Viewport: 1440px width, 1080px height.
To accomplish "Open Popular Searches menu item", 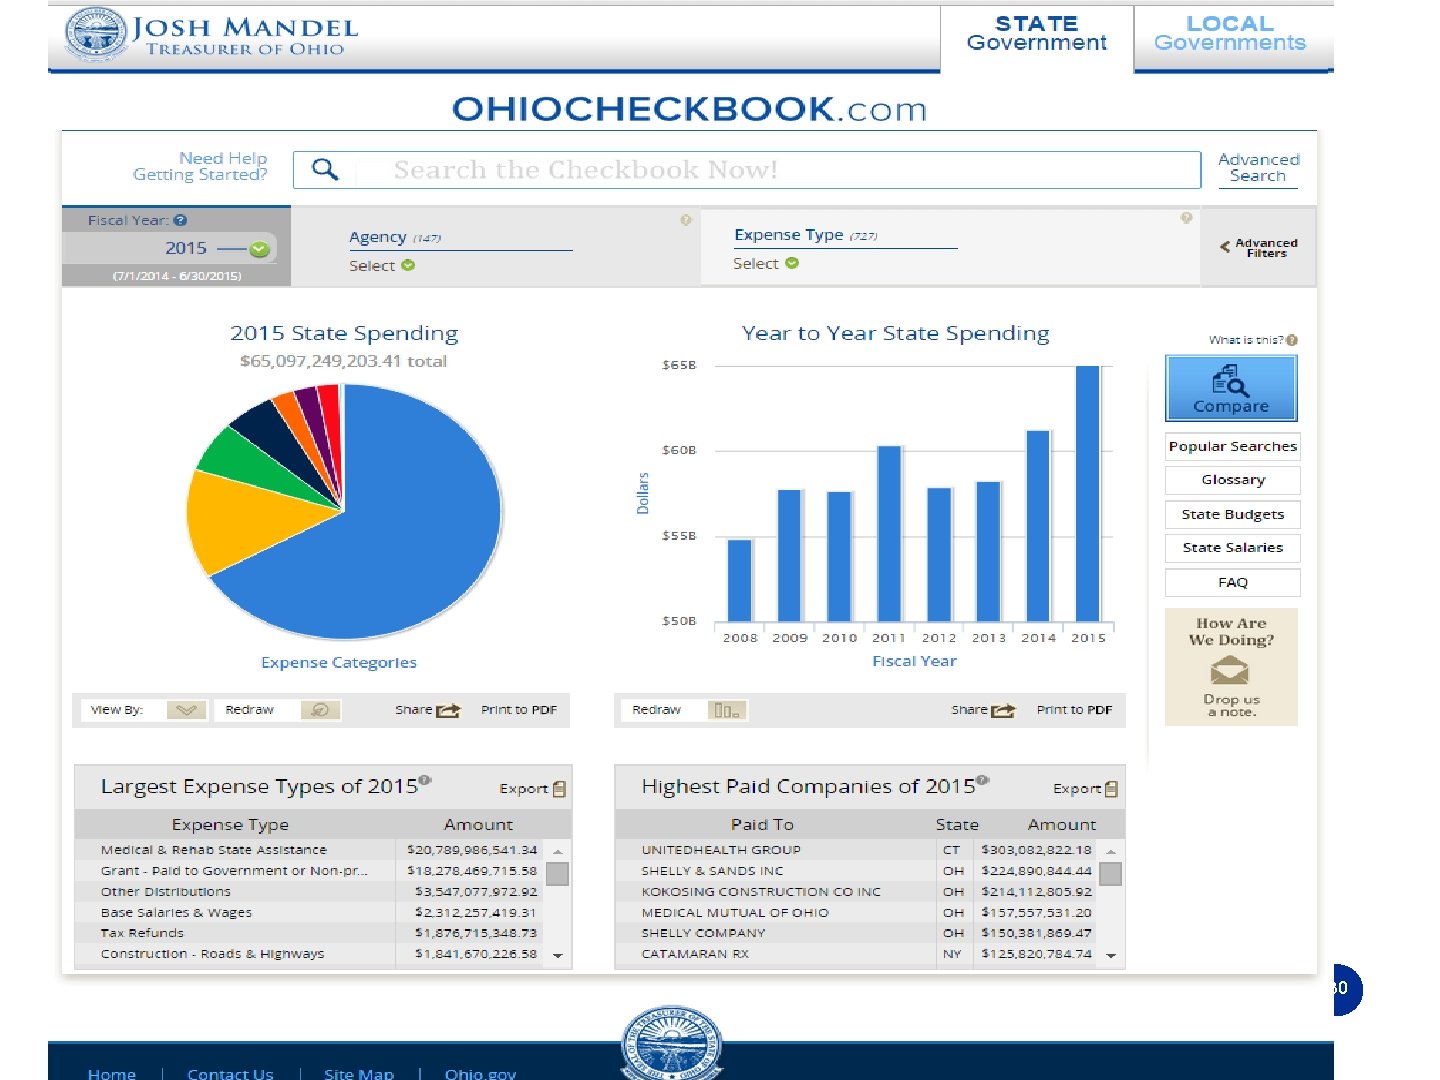I will click(x=1232, y=447).
